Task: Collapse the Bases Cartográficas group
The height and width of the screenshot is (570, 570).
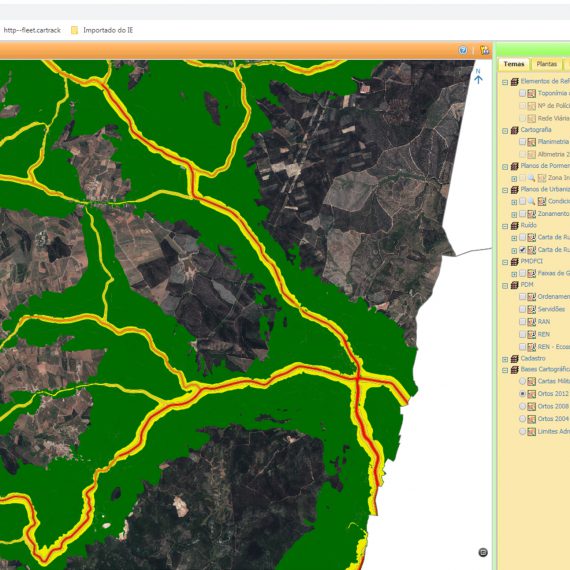Action: (x=505, y=371)
